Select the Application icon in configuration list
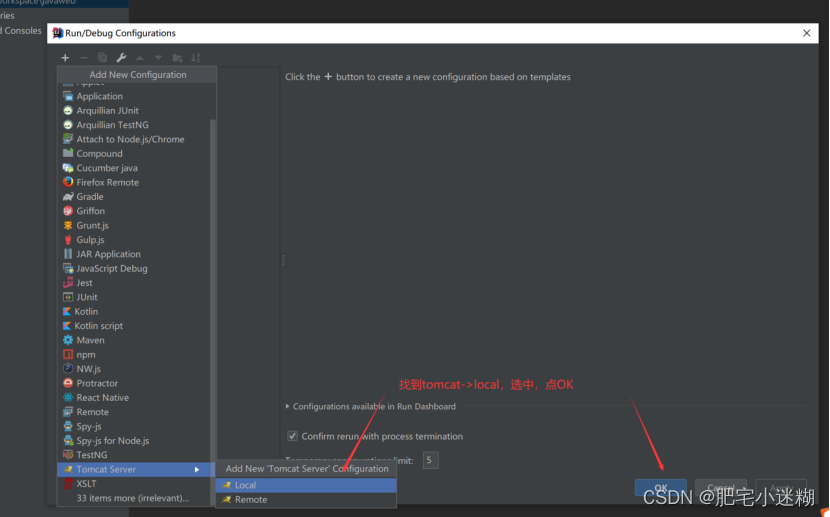Image resolution: width=830 pixels, height=517 pixels. pos(68,96)
